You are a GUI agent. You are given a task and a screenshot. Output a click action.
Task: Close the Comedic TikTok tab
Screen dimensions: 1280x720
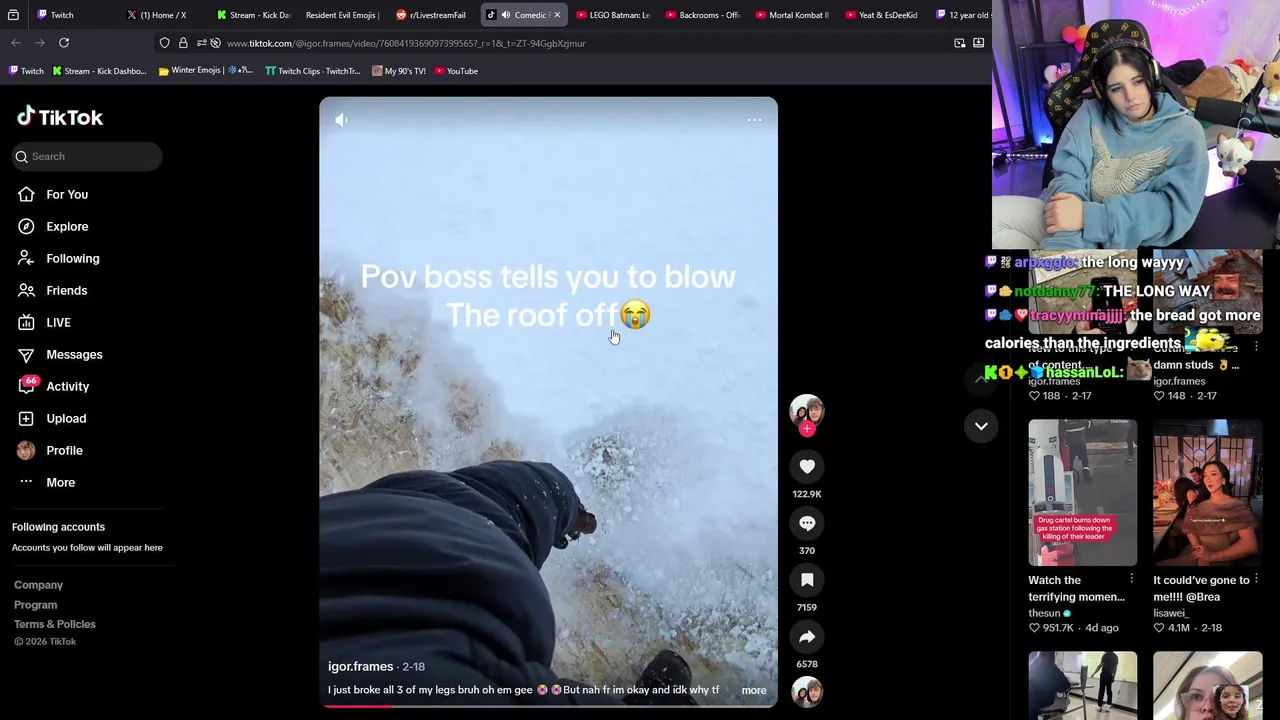coord(557,15)
